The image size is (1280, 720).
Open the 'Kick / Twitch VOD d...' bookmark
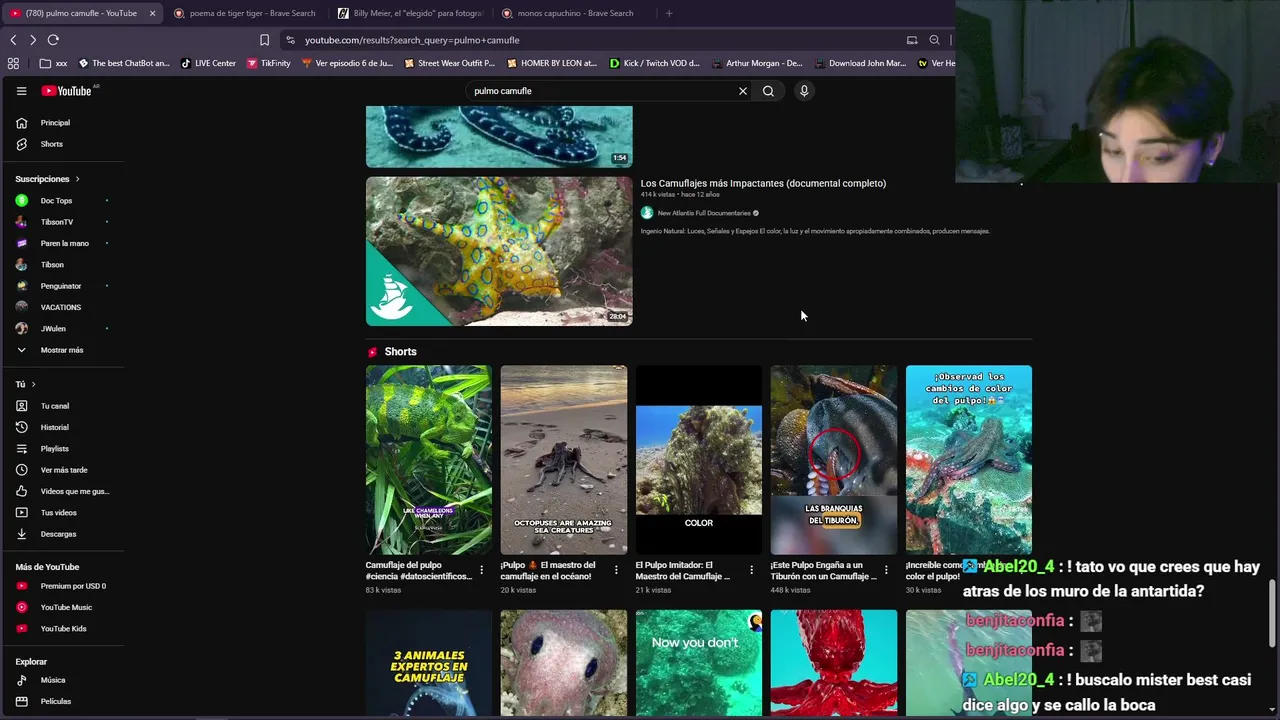654,63
